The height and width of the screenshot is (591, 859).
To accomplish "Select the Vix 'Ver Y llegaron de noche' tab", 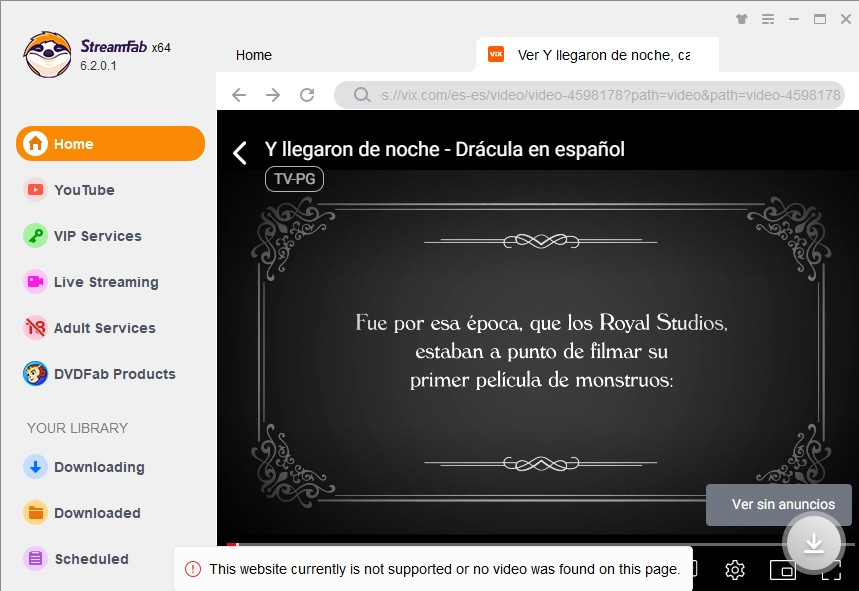I will pyautogui.click(x=600, y=55).
